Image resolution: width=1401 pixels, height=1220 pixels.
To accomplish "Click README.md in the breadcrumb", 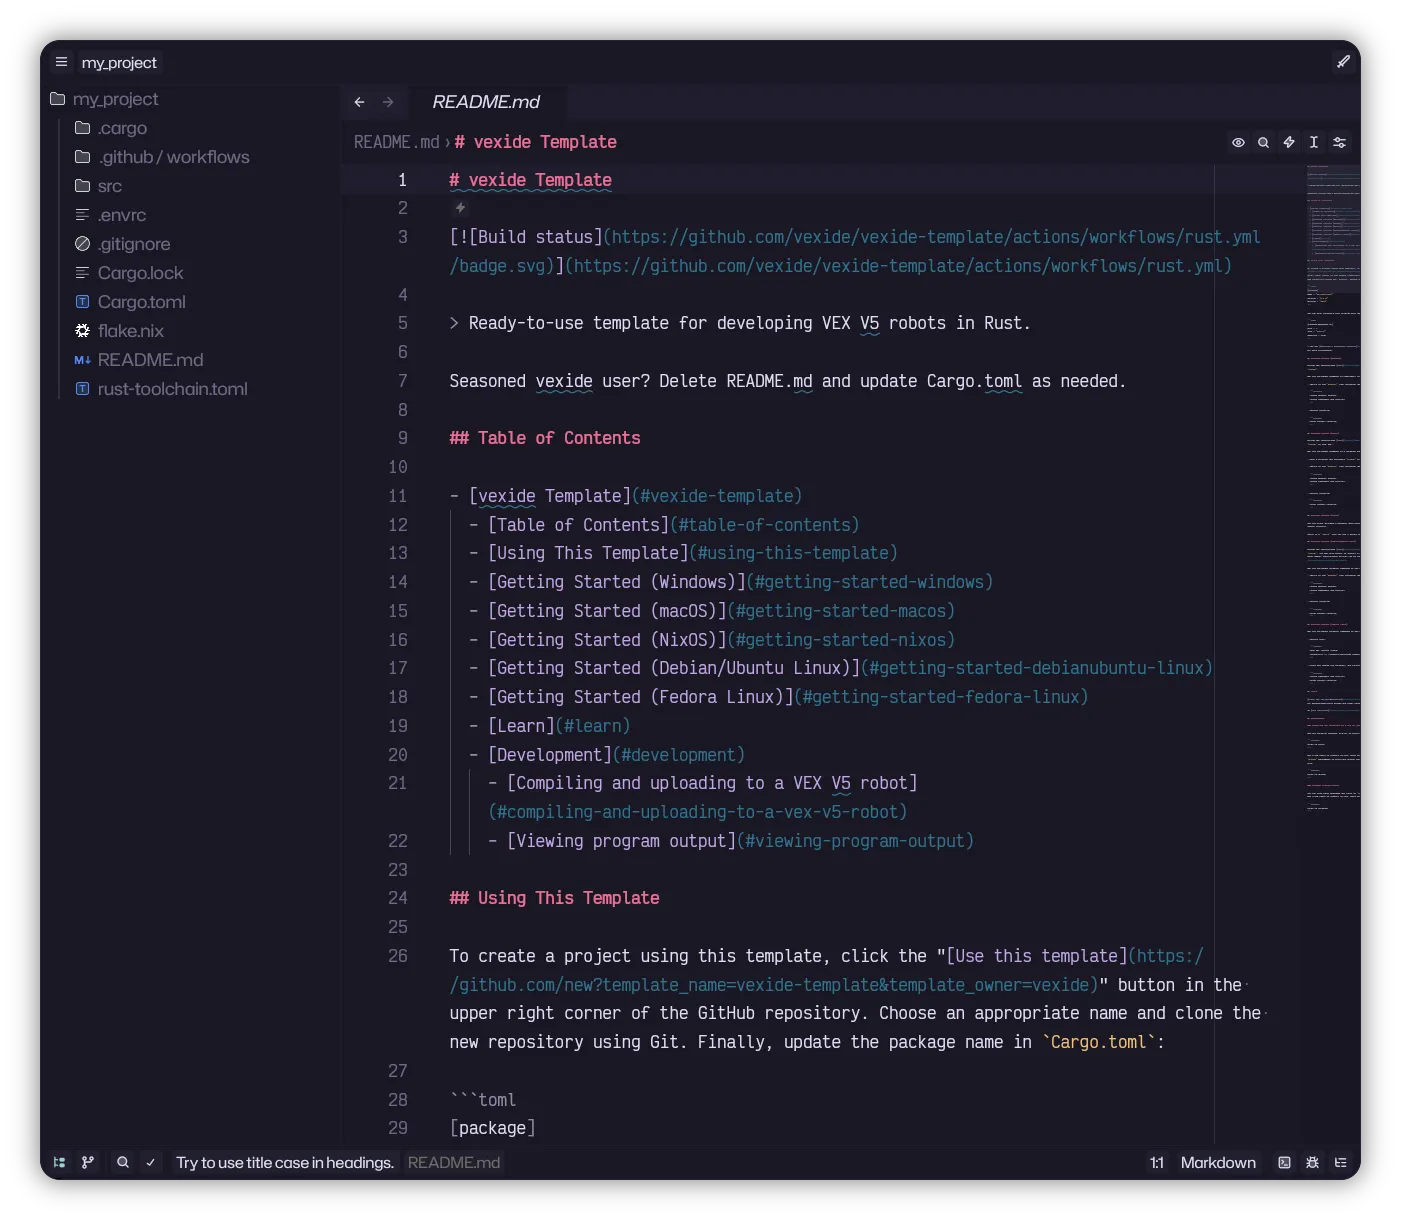I will [x=397, y=142].
